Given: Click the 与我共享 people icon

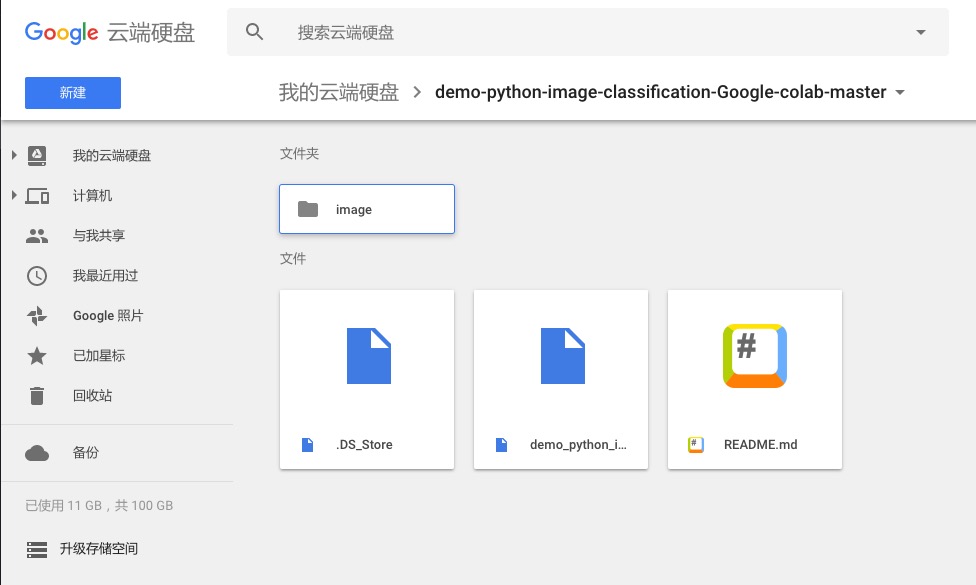Looking at the screenshot, I should (x=37, y=236).
